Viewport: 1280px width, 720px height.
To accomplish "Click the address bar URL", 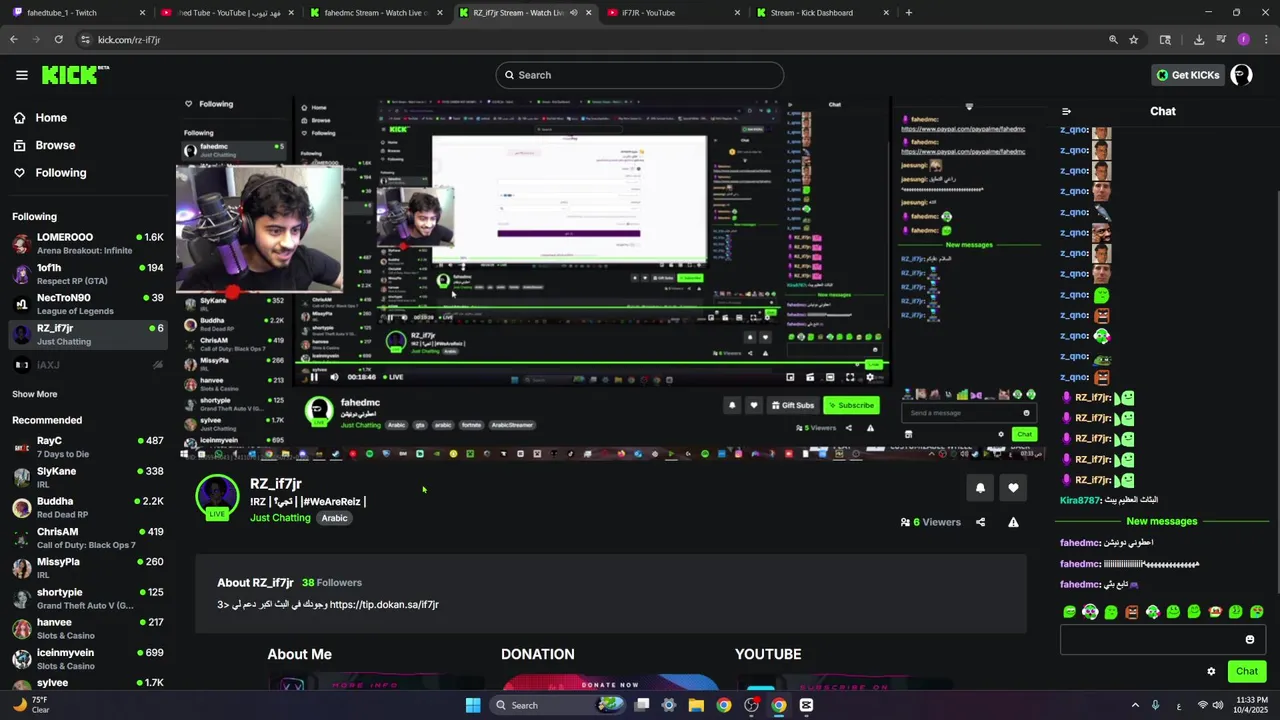I will click(x=129, y=40).
